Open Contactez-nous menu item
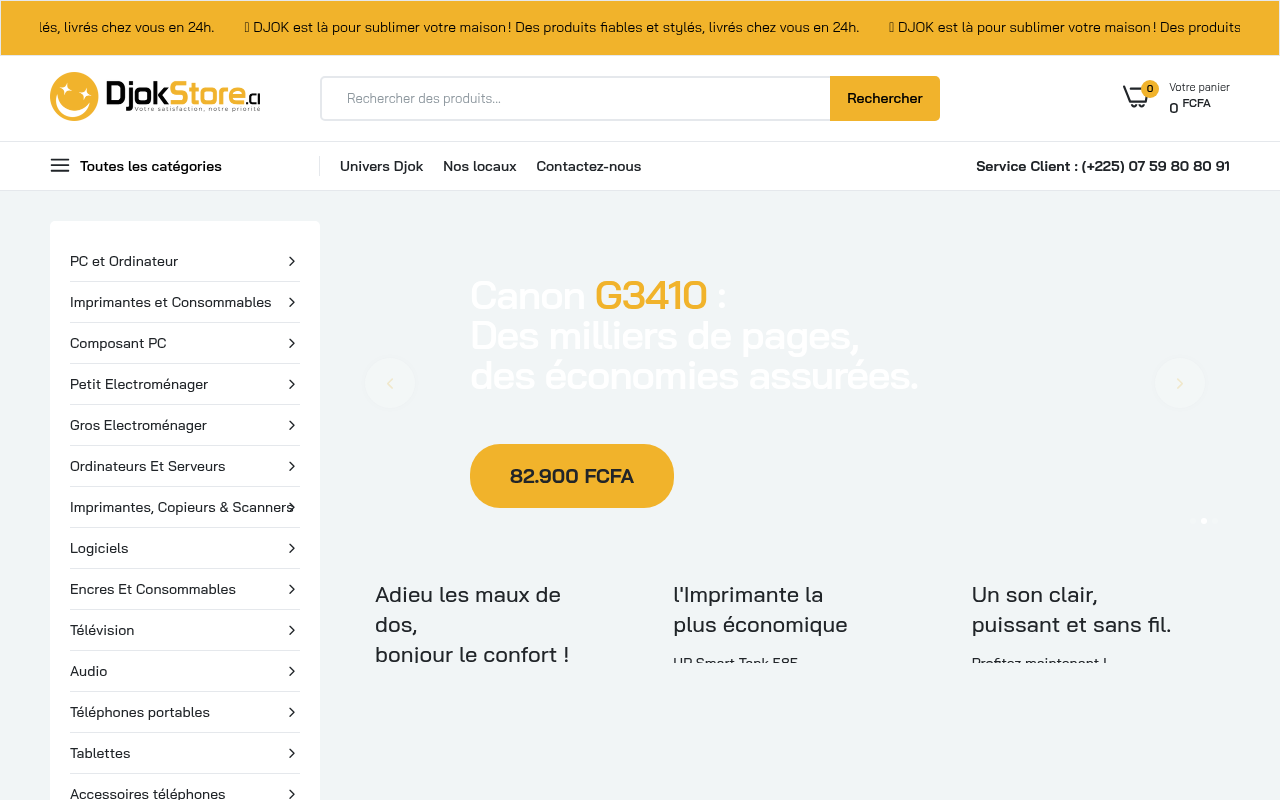Image resolution: width=1280 pixels, height=800 pixels. pyautogui.click(x=589, y=166)
